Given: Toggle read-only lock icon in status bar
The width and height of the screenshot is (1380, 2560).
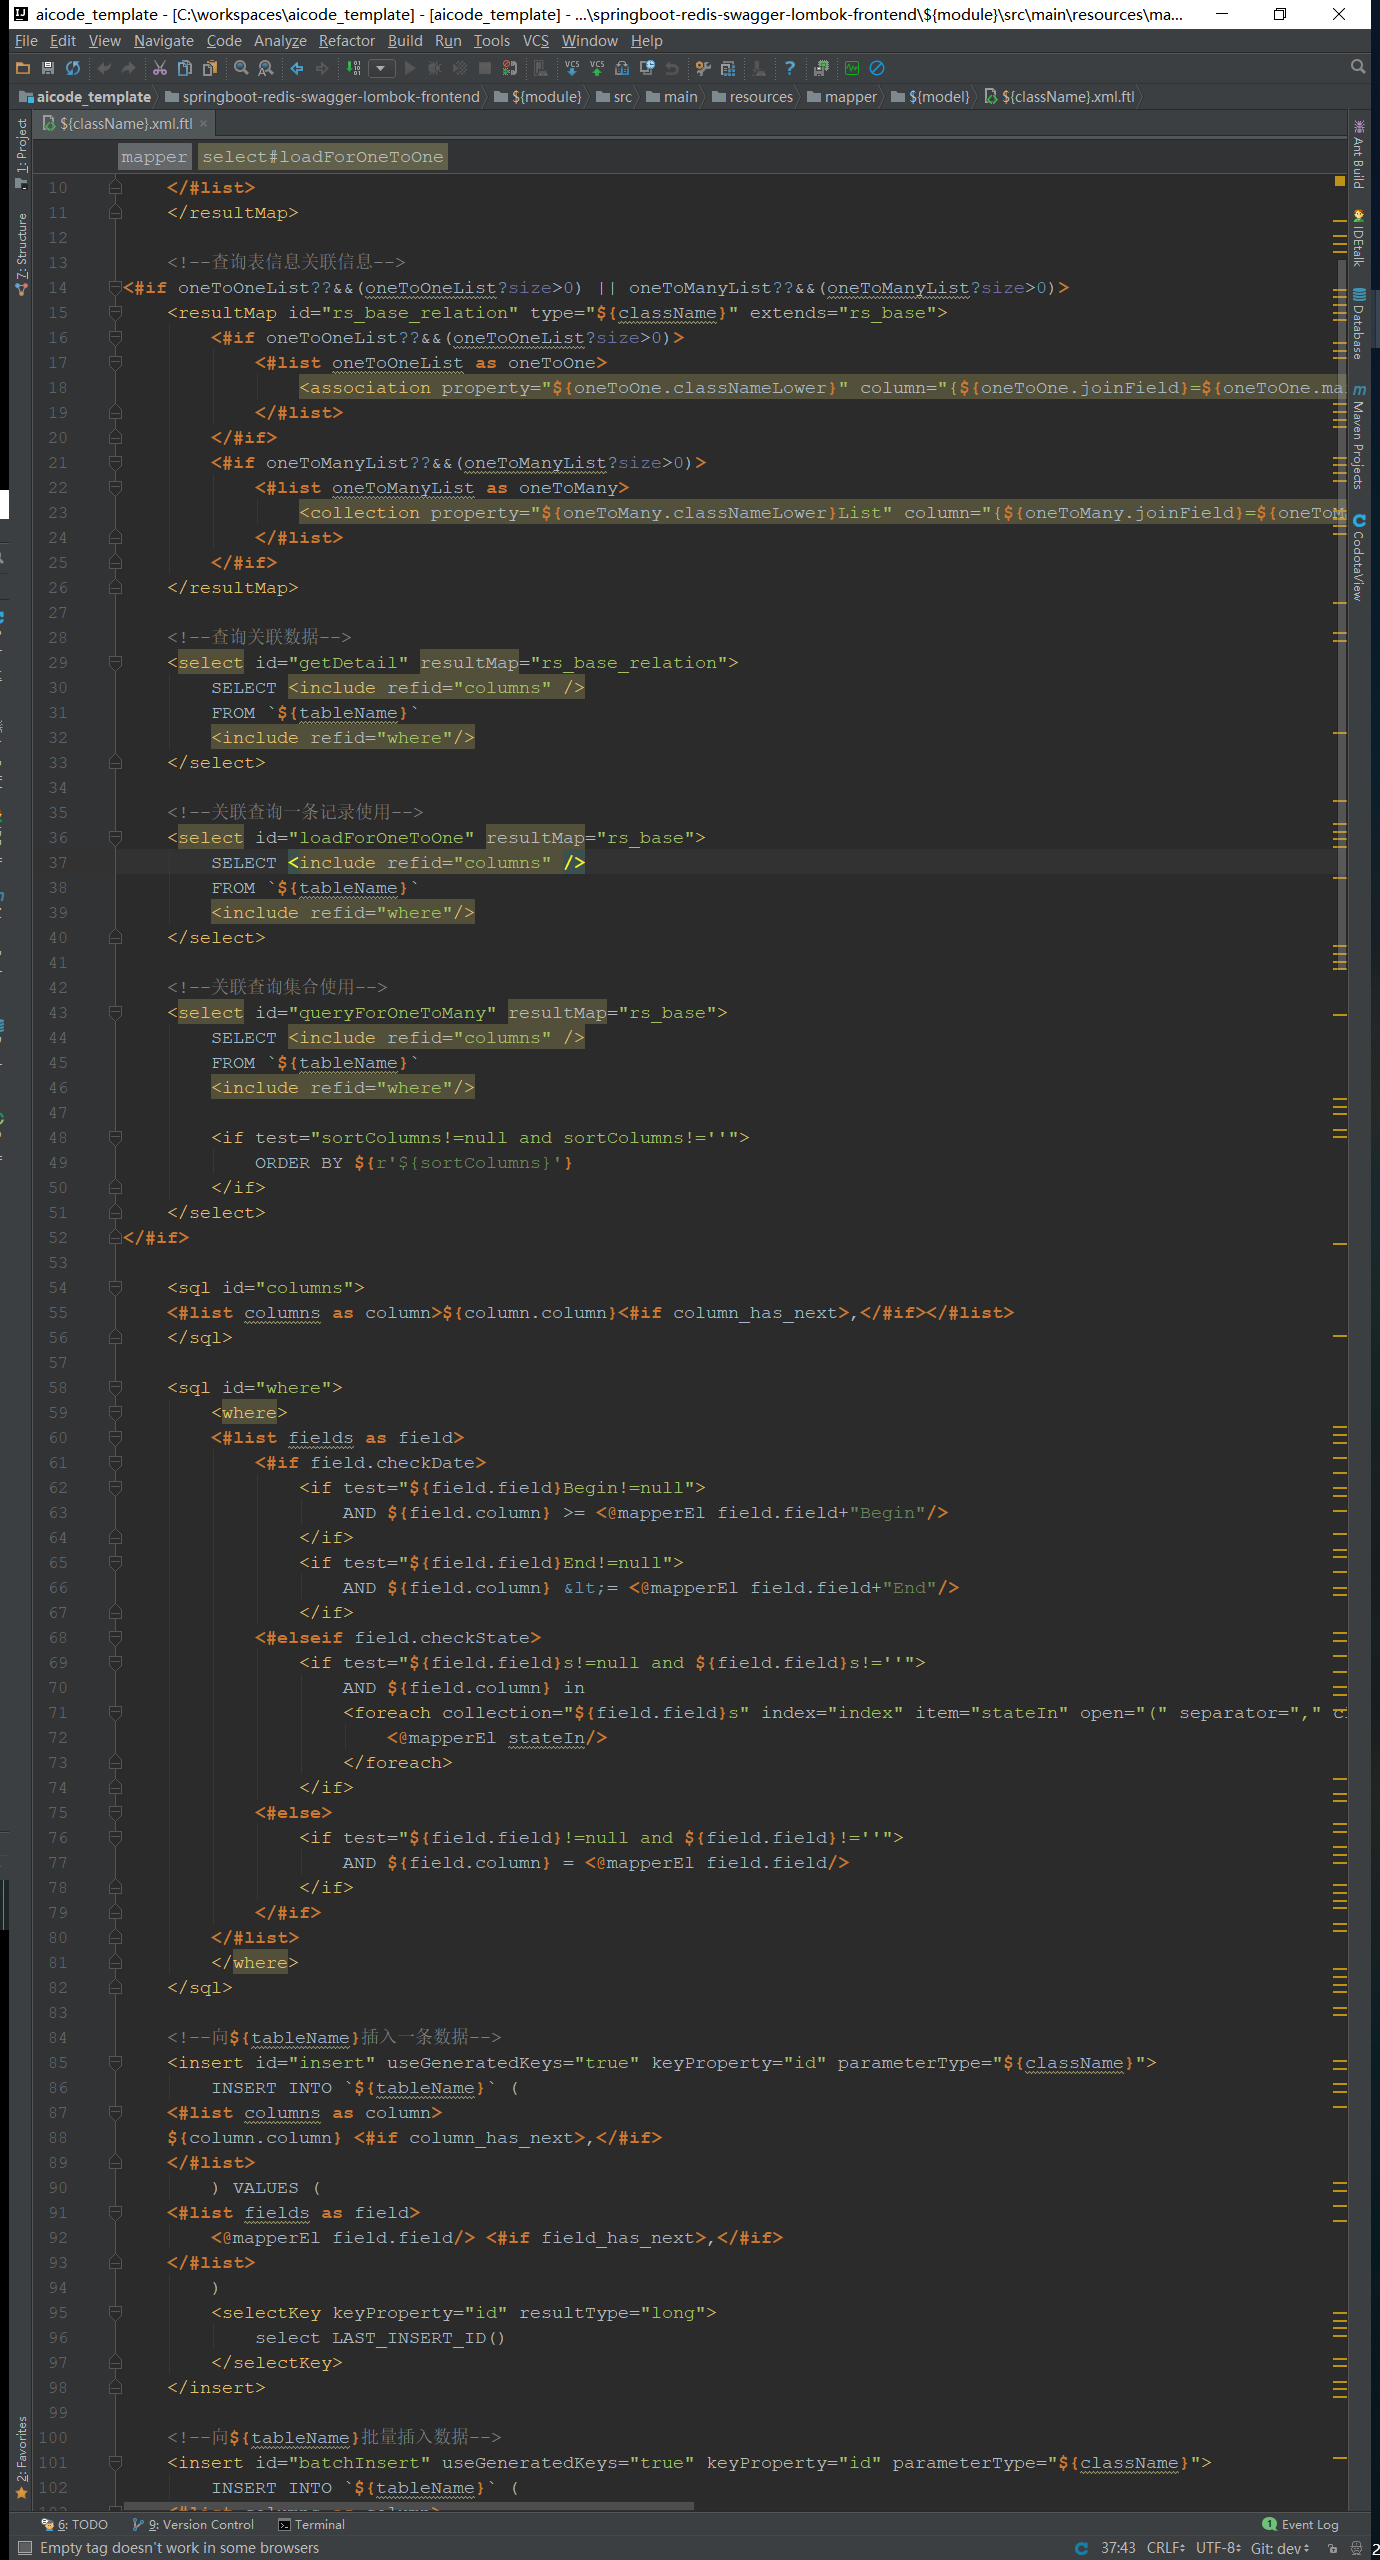Looking at the screenshot, I should click(x=1332, y=2548).
